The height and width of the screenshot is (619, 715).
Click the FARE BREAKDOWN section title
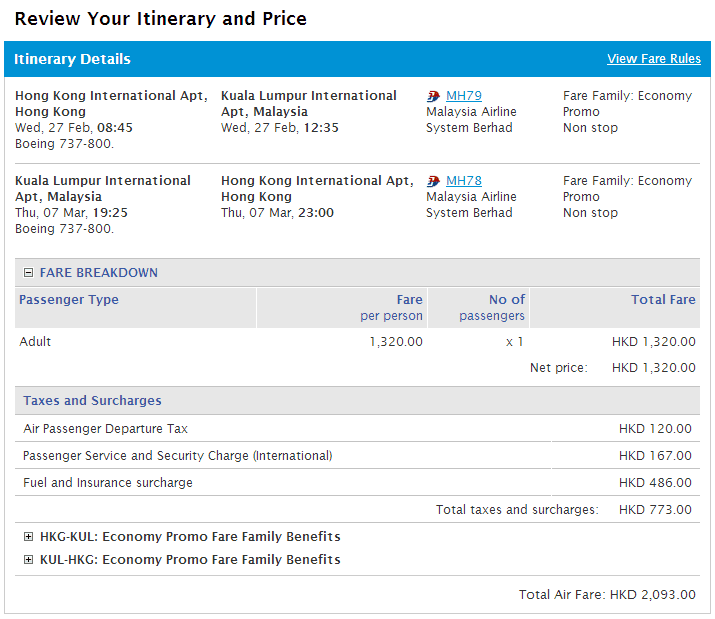pos(98,273)
